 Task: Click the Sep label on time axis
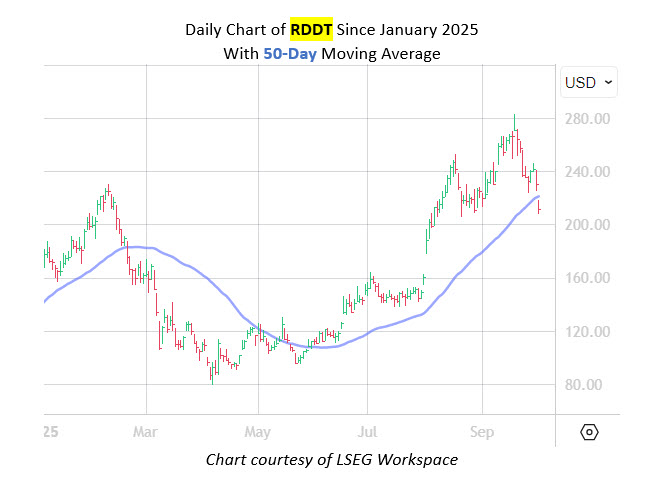(482, 432)
